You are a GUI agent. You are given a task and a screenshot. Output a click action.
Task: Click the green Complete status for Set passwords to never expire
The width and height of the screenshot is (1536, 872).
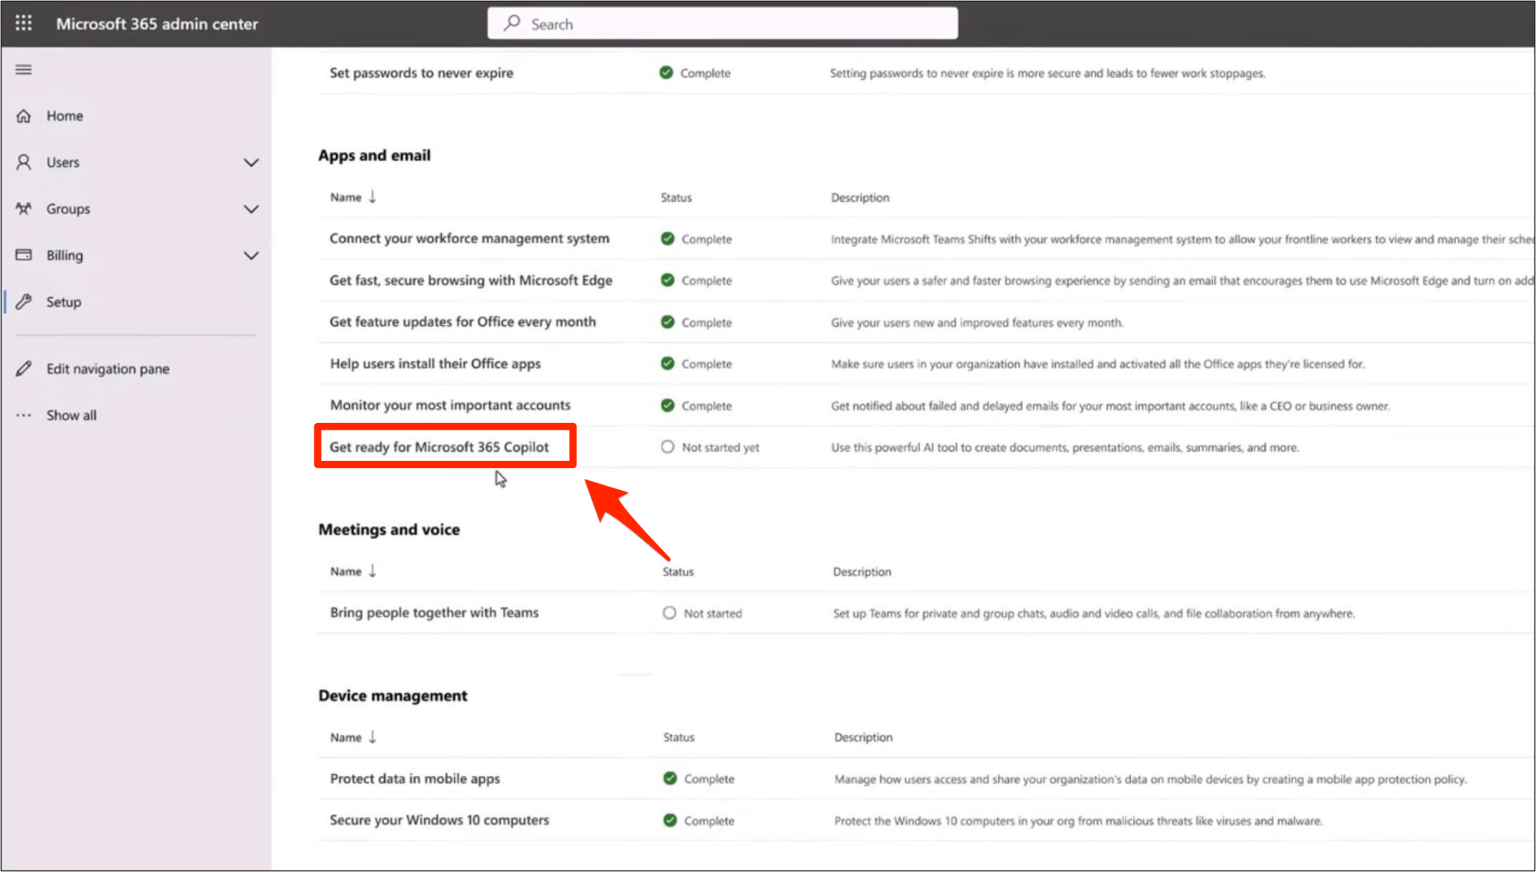tap(666, 72)
